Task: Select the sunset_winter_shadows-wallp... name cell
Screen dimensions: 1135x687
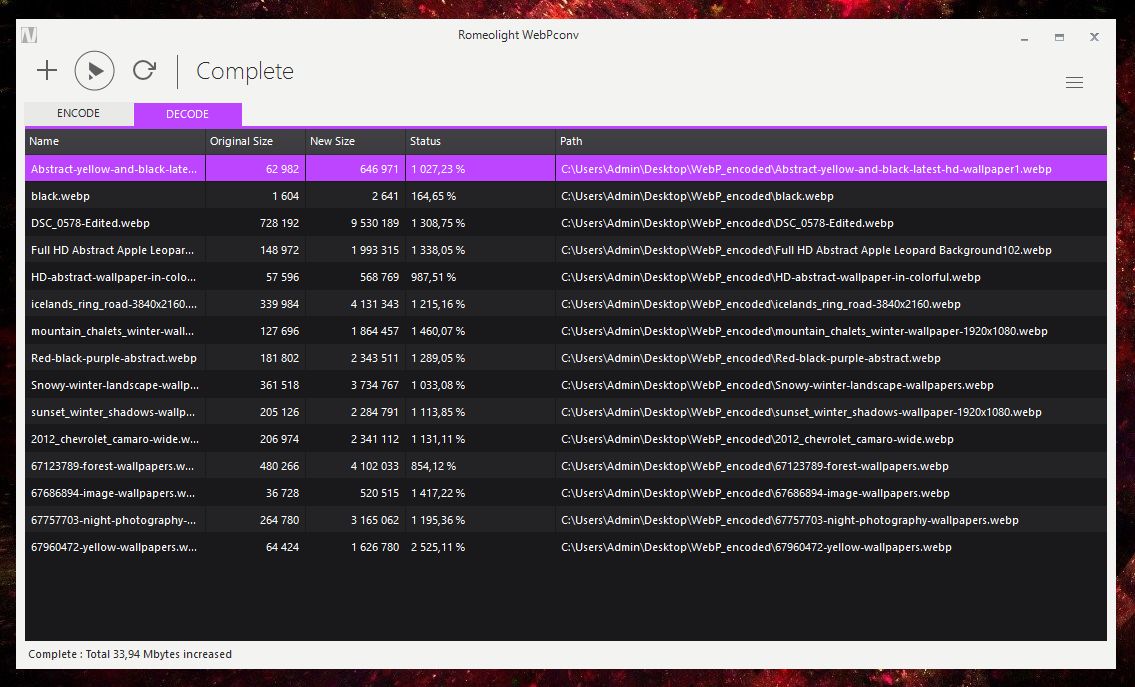Action: pyautogui.click(x=115, y=412)
